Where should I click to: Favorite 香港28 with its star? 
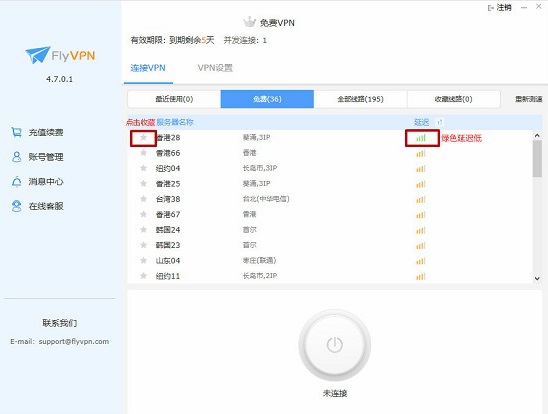coord(143,137)
